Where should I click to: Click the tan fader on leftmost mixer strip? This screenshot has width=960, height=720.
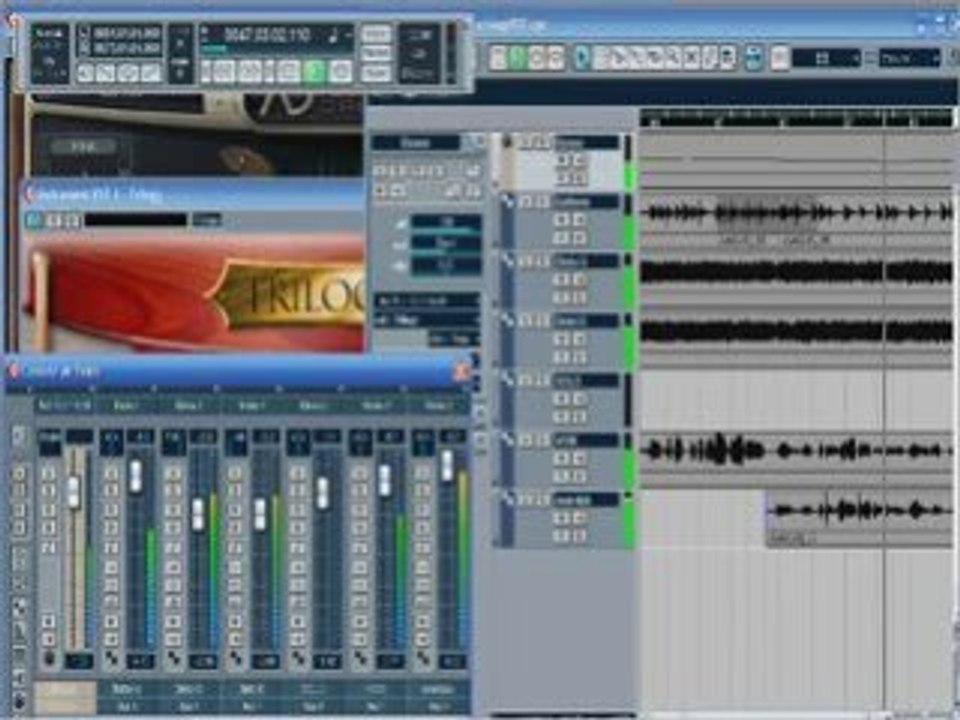coord(73,492)
